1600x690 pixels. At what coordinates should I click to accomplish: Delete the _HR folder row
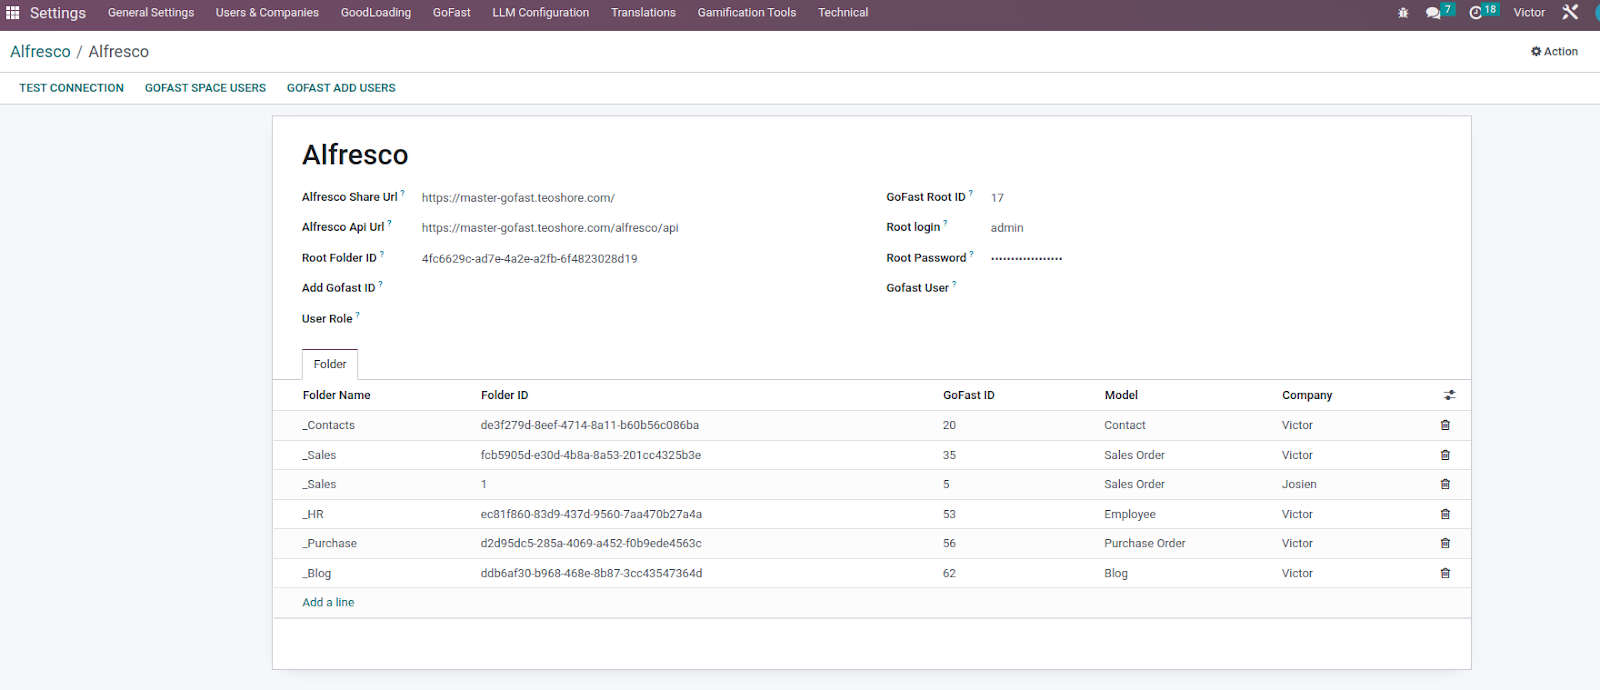(x=1445, y=514)
